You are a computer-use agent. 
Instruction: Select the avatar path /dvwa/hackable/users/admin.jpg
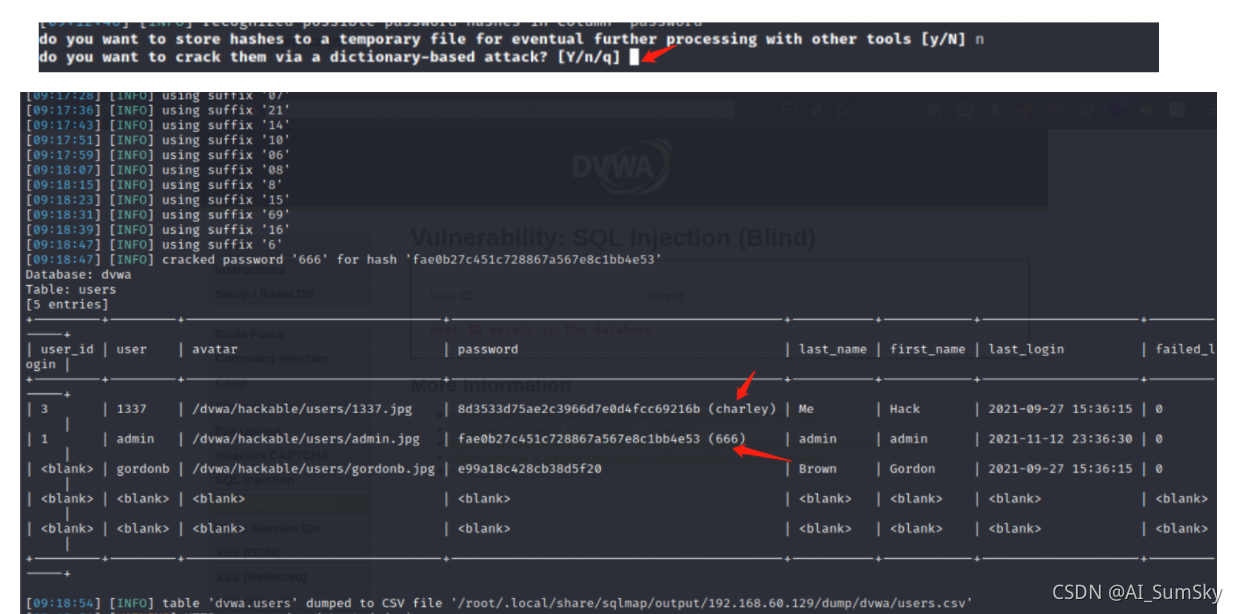[x=306, y=439]
